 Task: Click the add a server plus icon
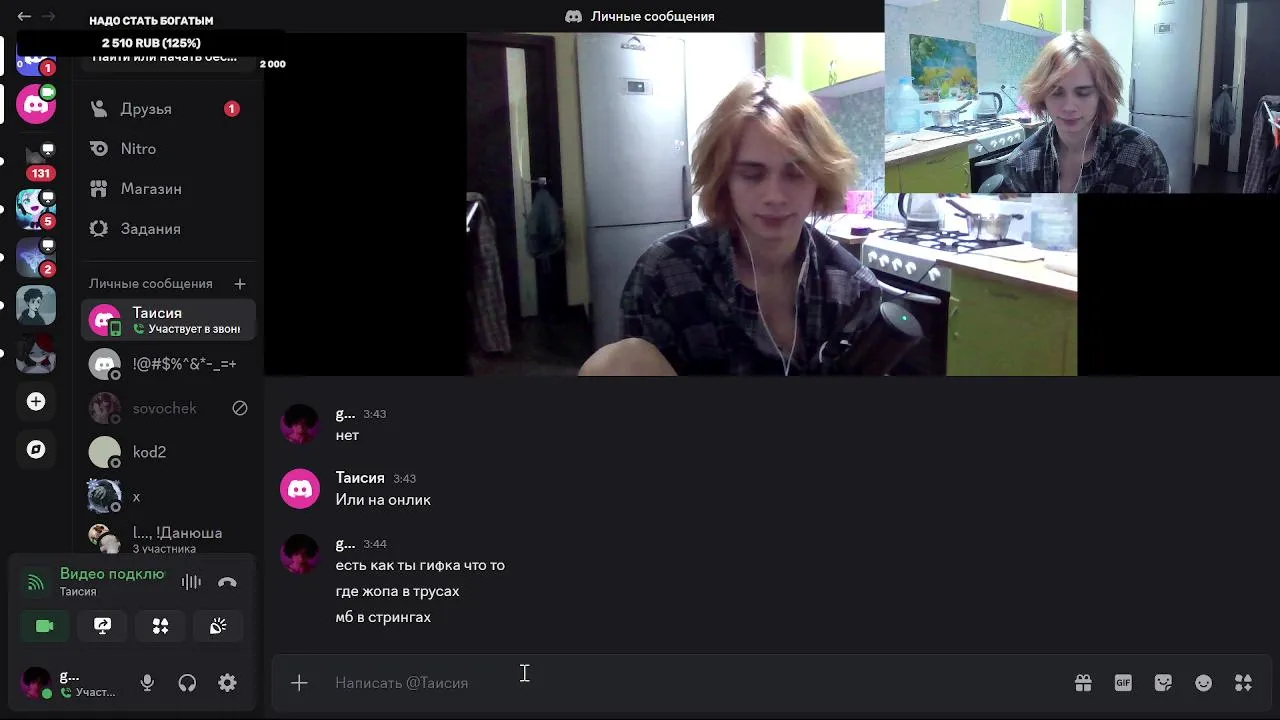pos(36,401)
